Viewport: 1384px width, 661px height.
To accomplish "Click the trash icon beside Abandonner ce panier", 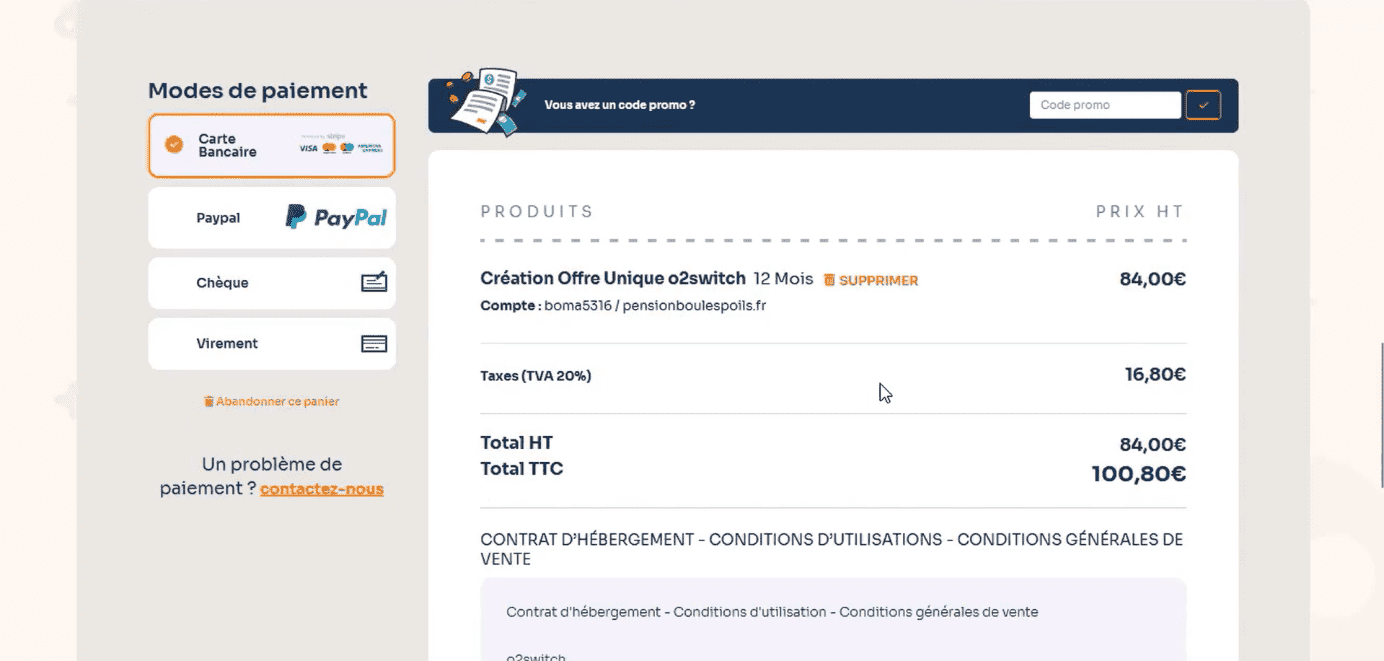I will [x=209, y=401].
